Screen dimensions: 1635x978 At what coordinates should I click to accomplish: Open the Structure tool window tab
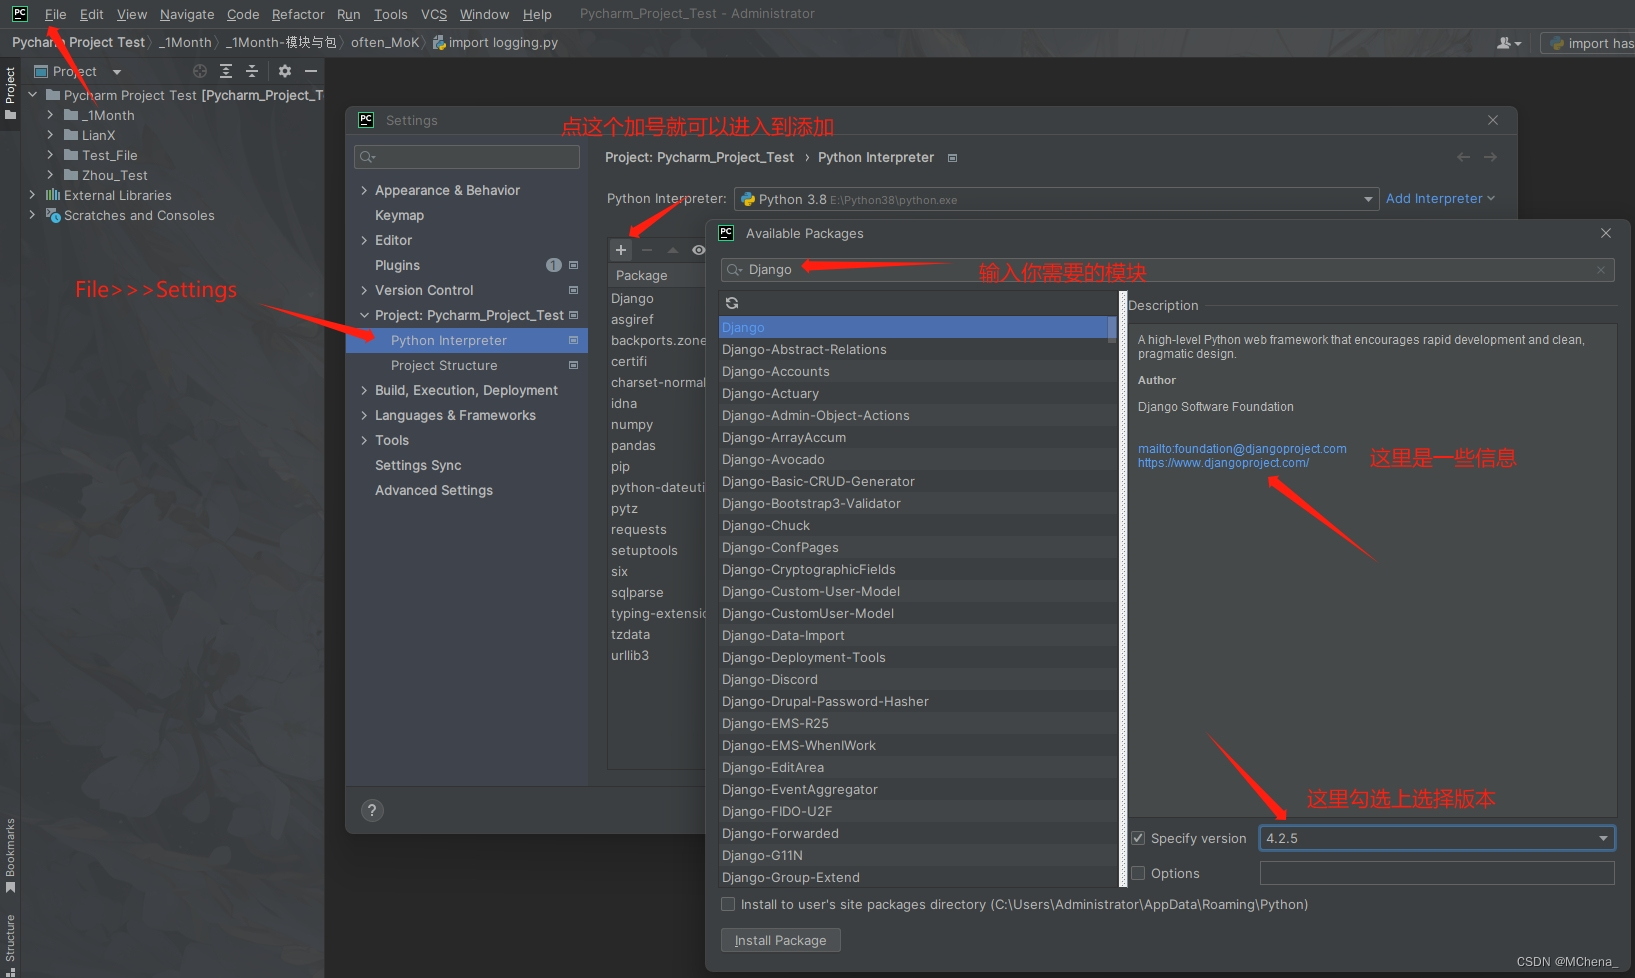point(10,943)
